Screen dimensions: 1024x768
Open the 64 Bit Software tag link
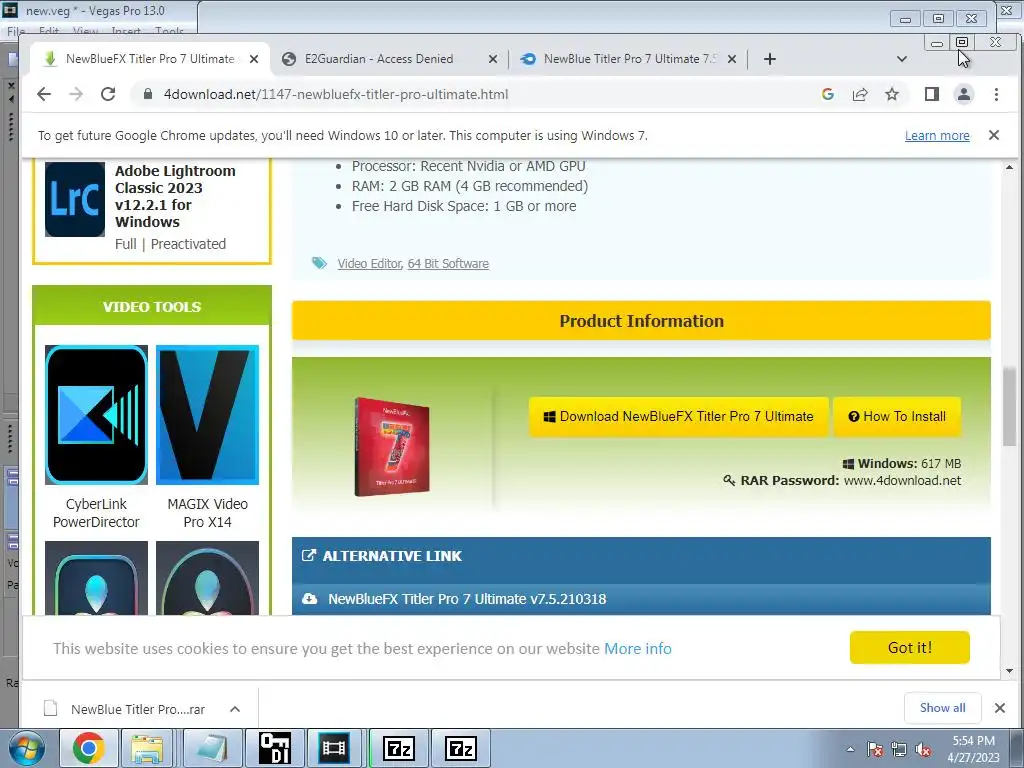[448, 263]
